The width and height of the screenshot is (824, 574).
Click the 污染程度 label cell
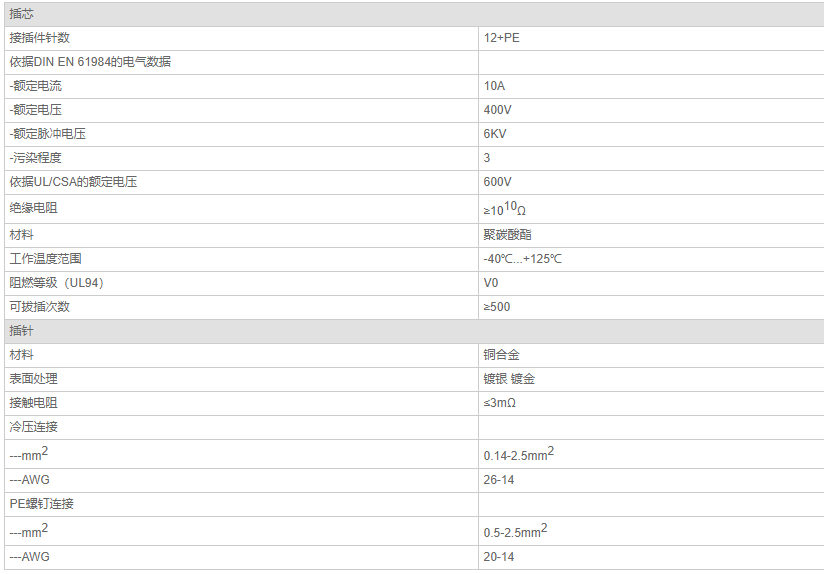point(242,158)
